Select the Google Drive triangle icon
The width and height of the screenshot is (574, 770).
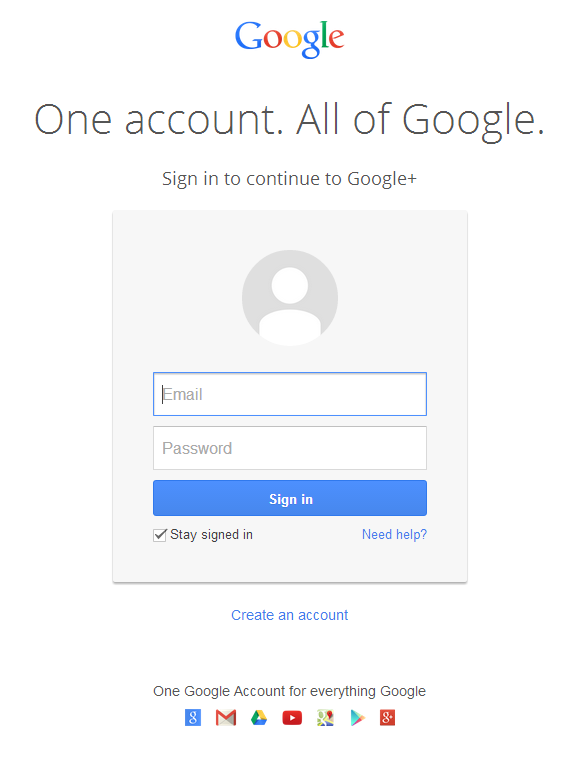click(259, 717)
